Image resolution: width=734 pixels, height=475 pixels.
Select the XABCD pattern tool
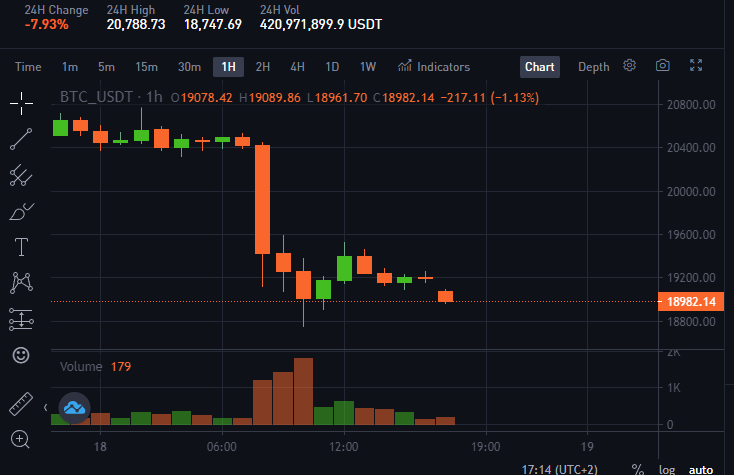coord(21,283)
